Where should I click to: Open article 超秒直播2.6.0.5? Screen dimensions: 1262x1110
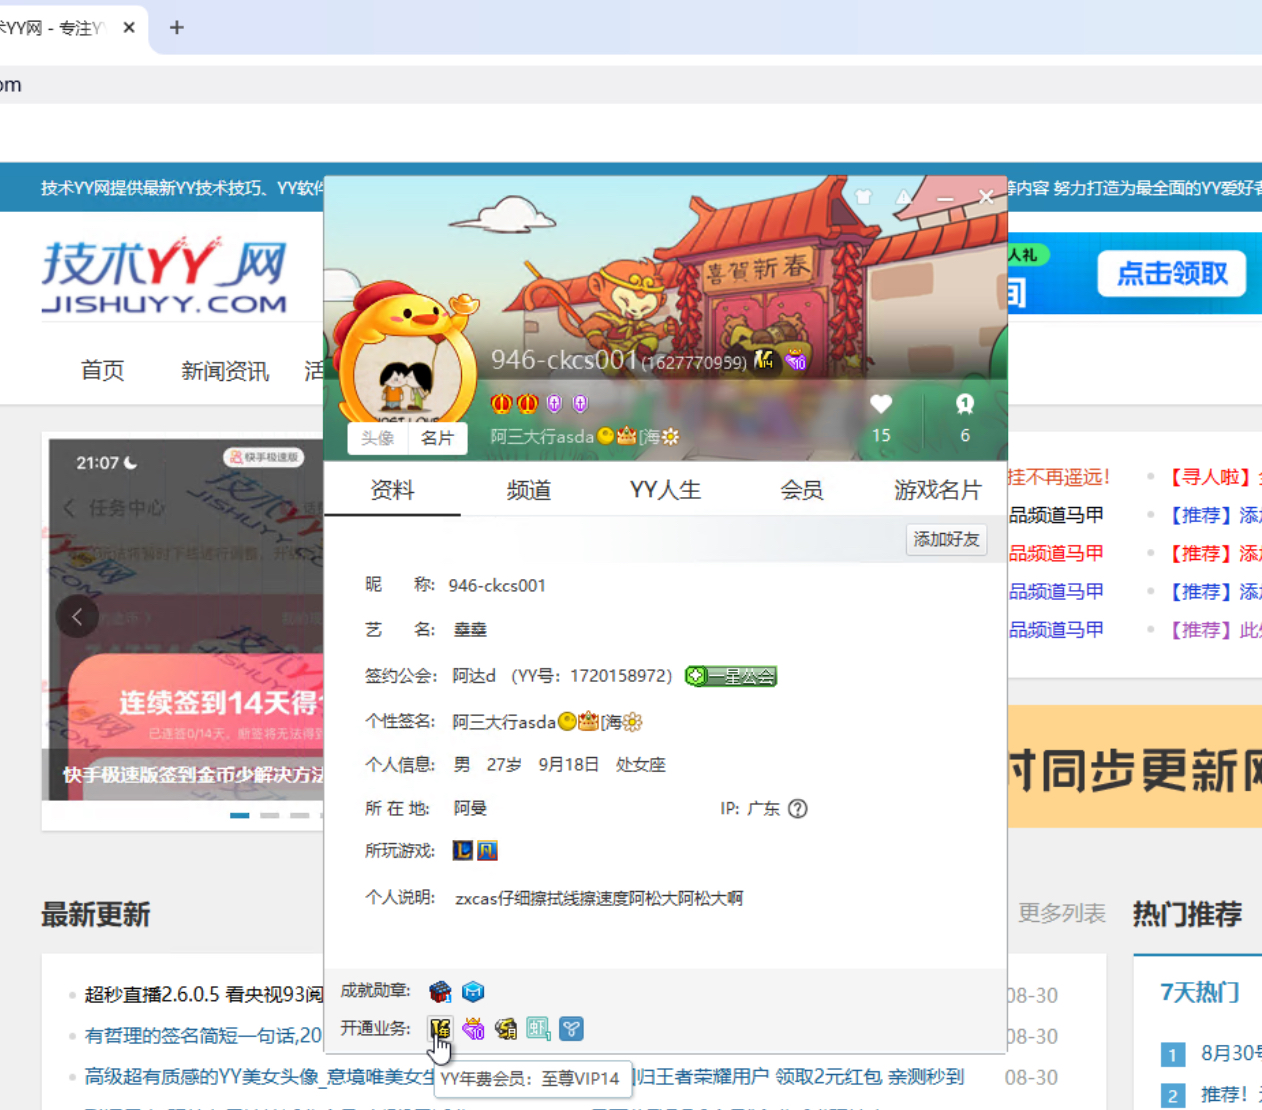pyautogui.click(x=204, y=995)
